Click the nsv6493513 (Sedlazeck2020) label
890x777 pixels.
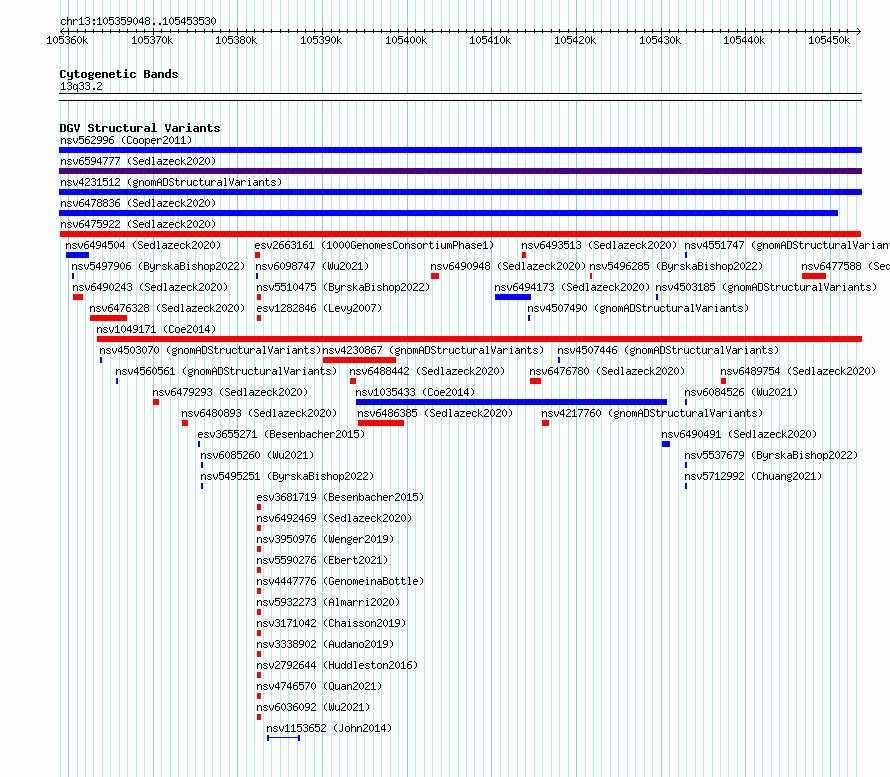click(x=599, y=245)
